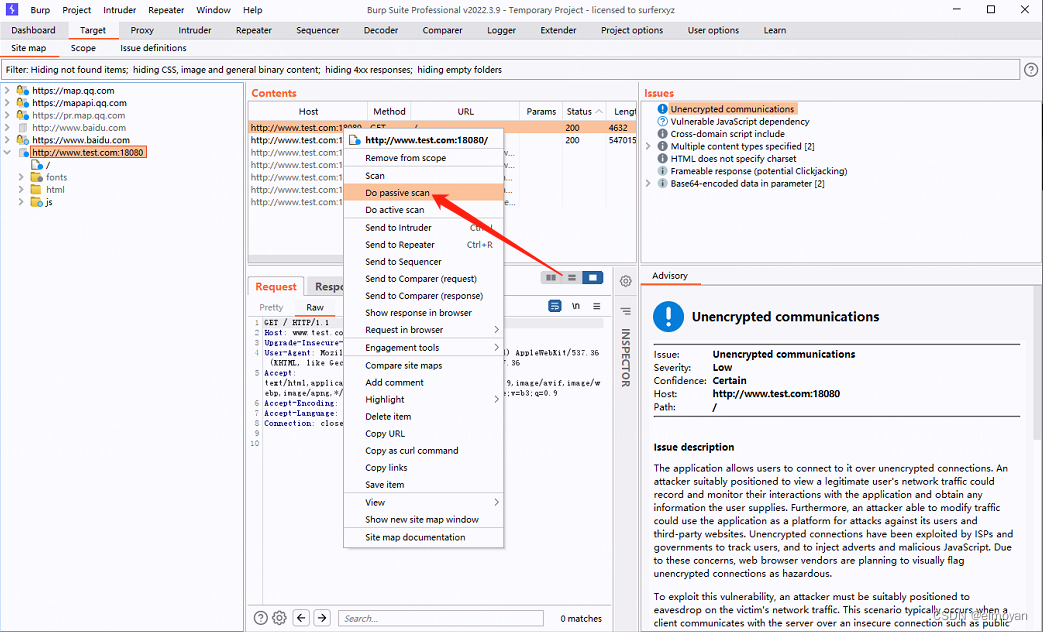Select Do active scan from context menu
The width and height of the screenshot is (1043, 632).
click(x=390, y=209)
